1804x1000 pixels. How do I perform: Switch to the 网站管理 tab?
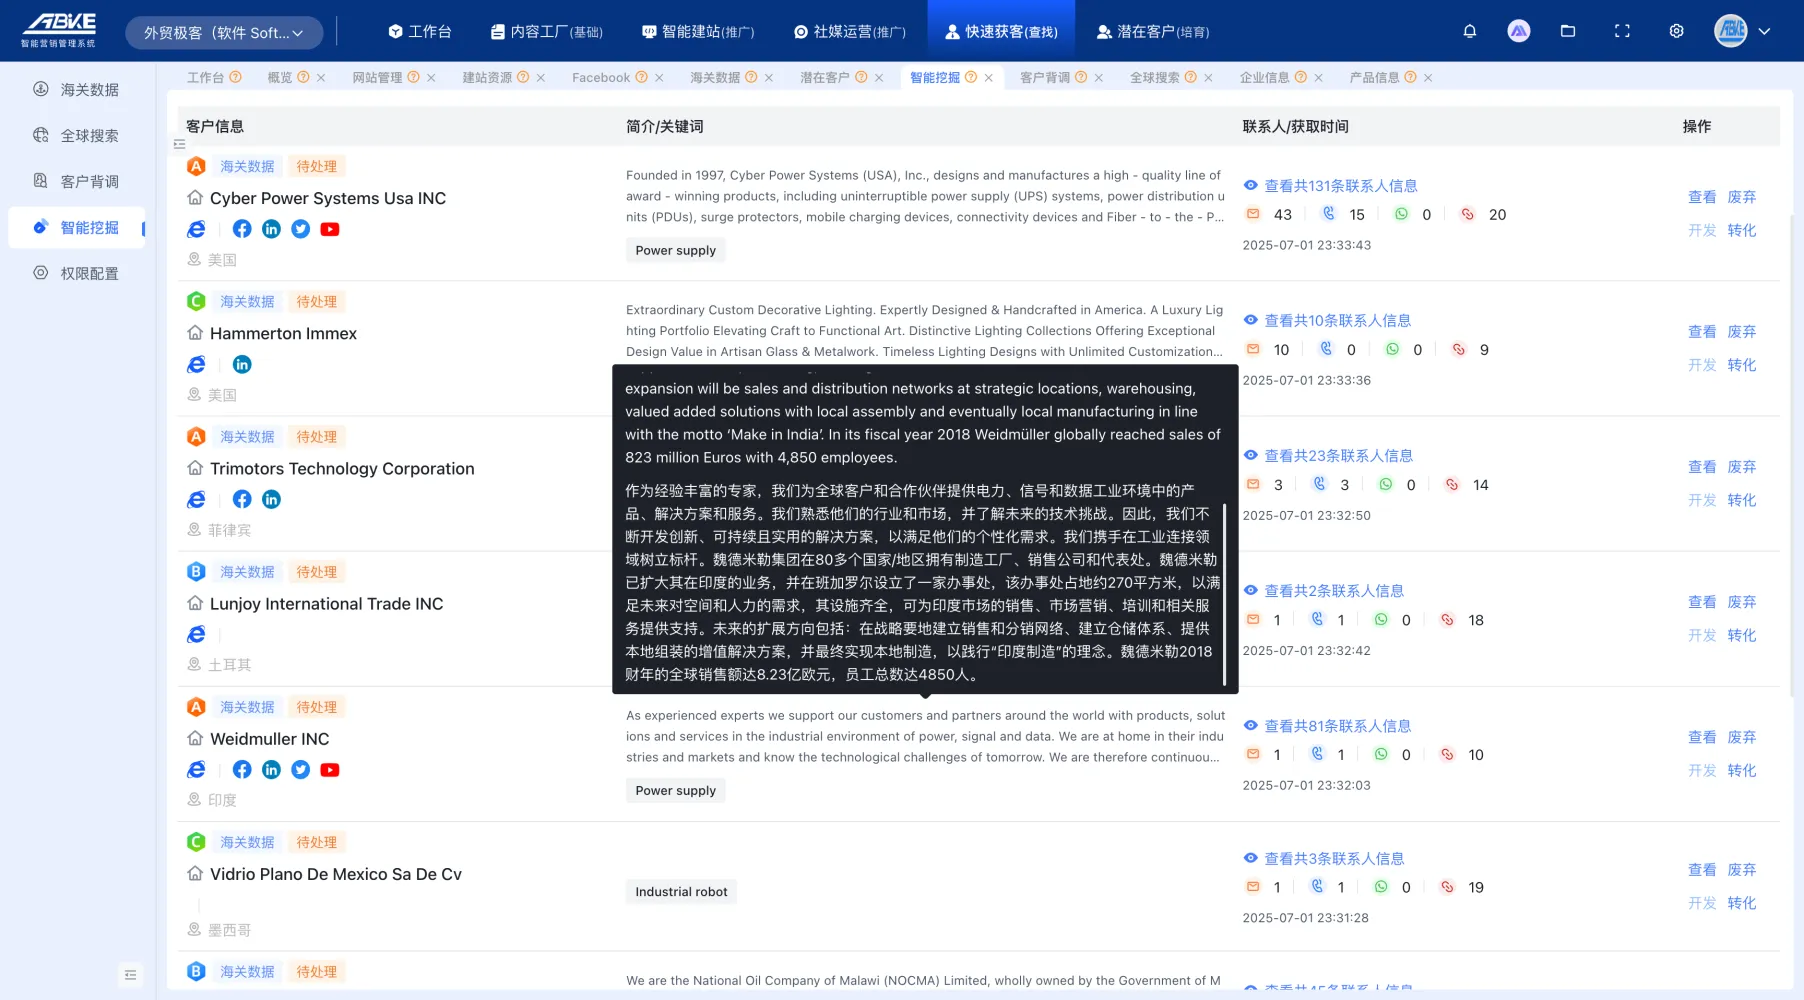click(x=377, y=78)
